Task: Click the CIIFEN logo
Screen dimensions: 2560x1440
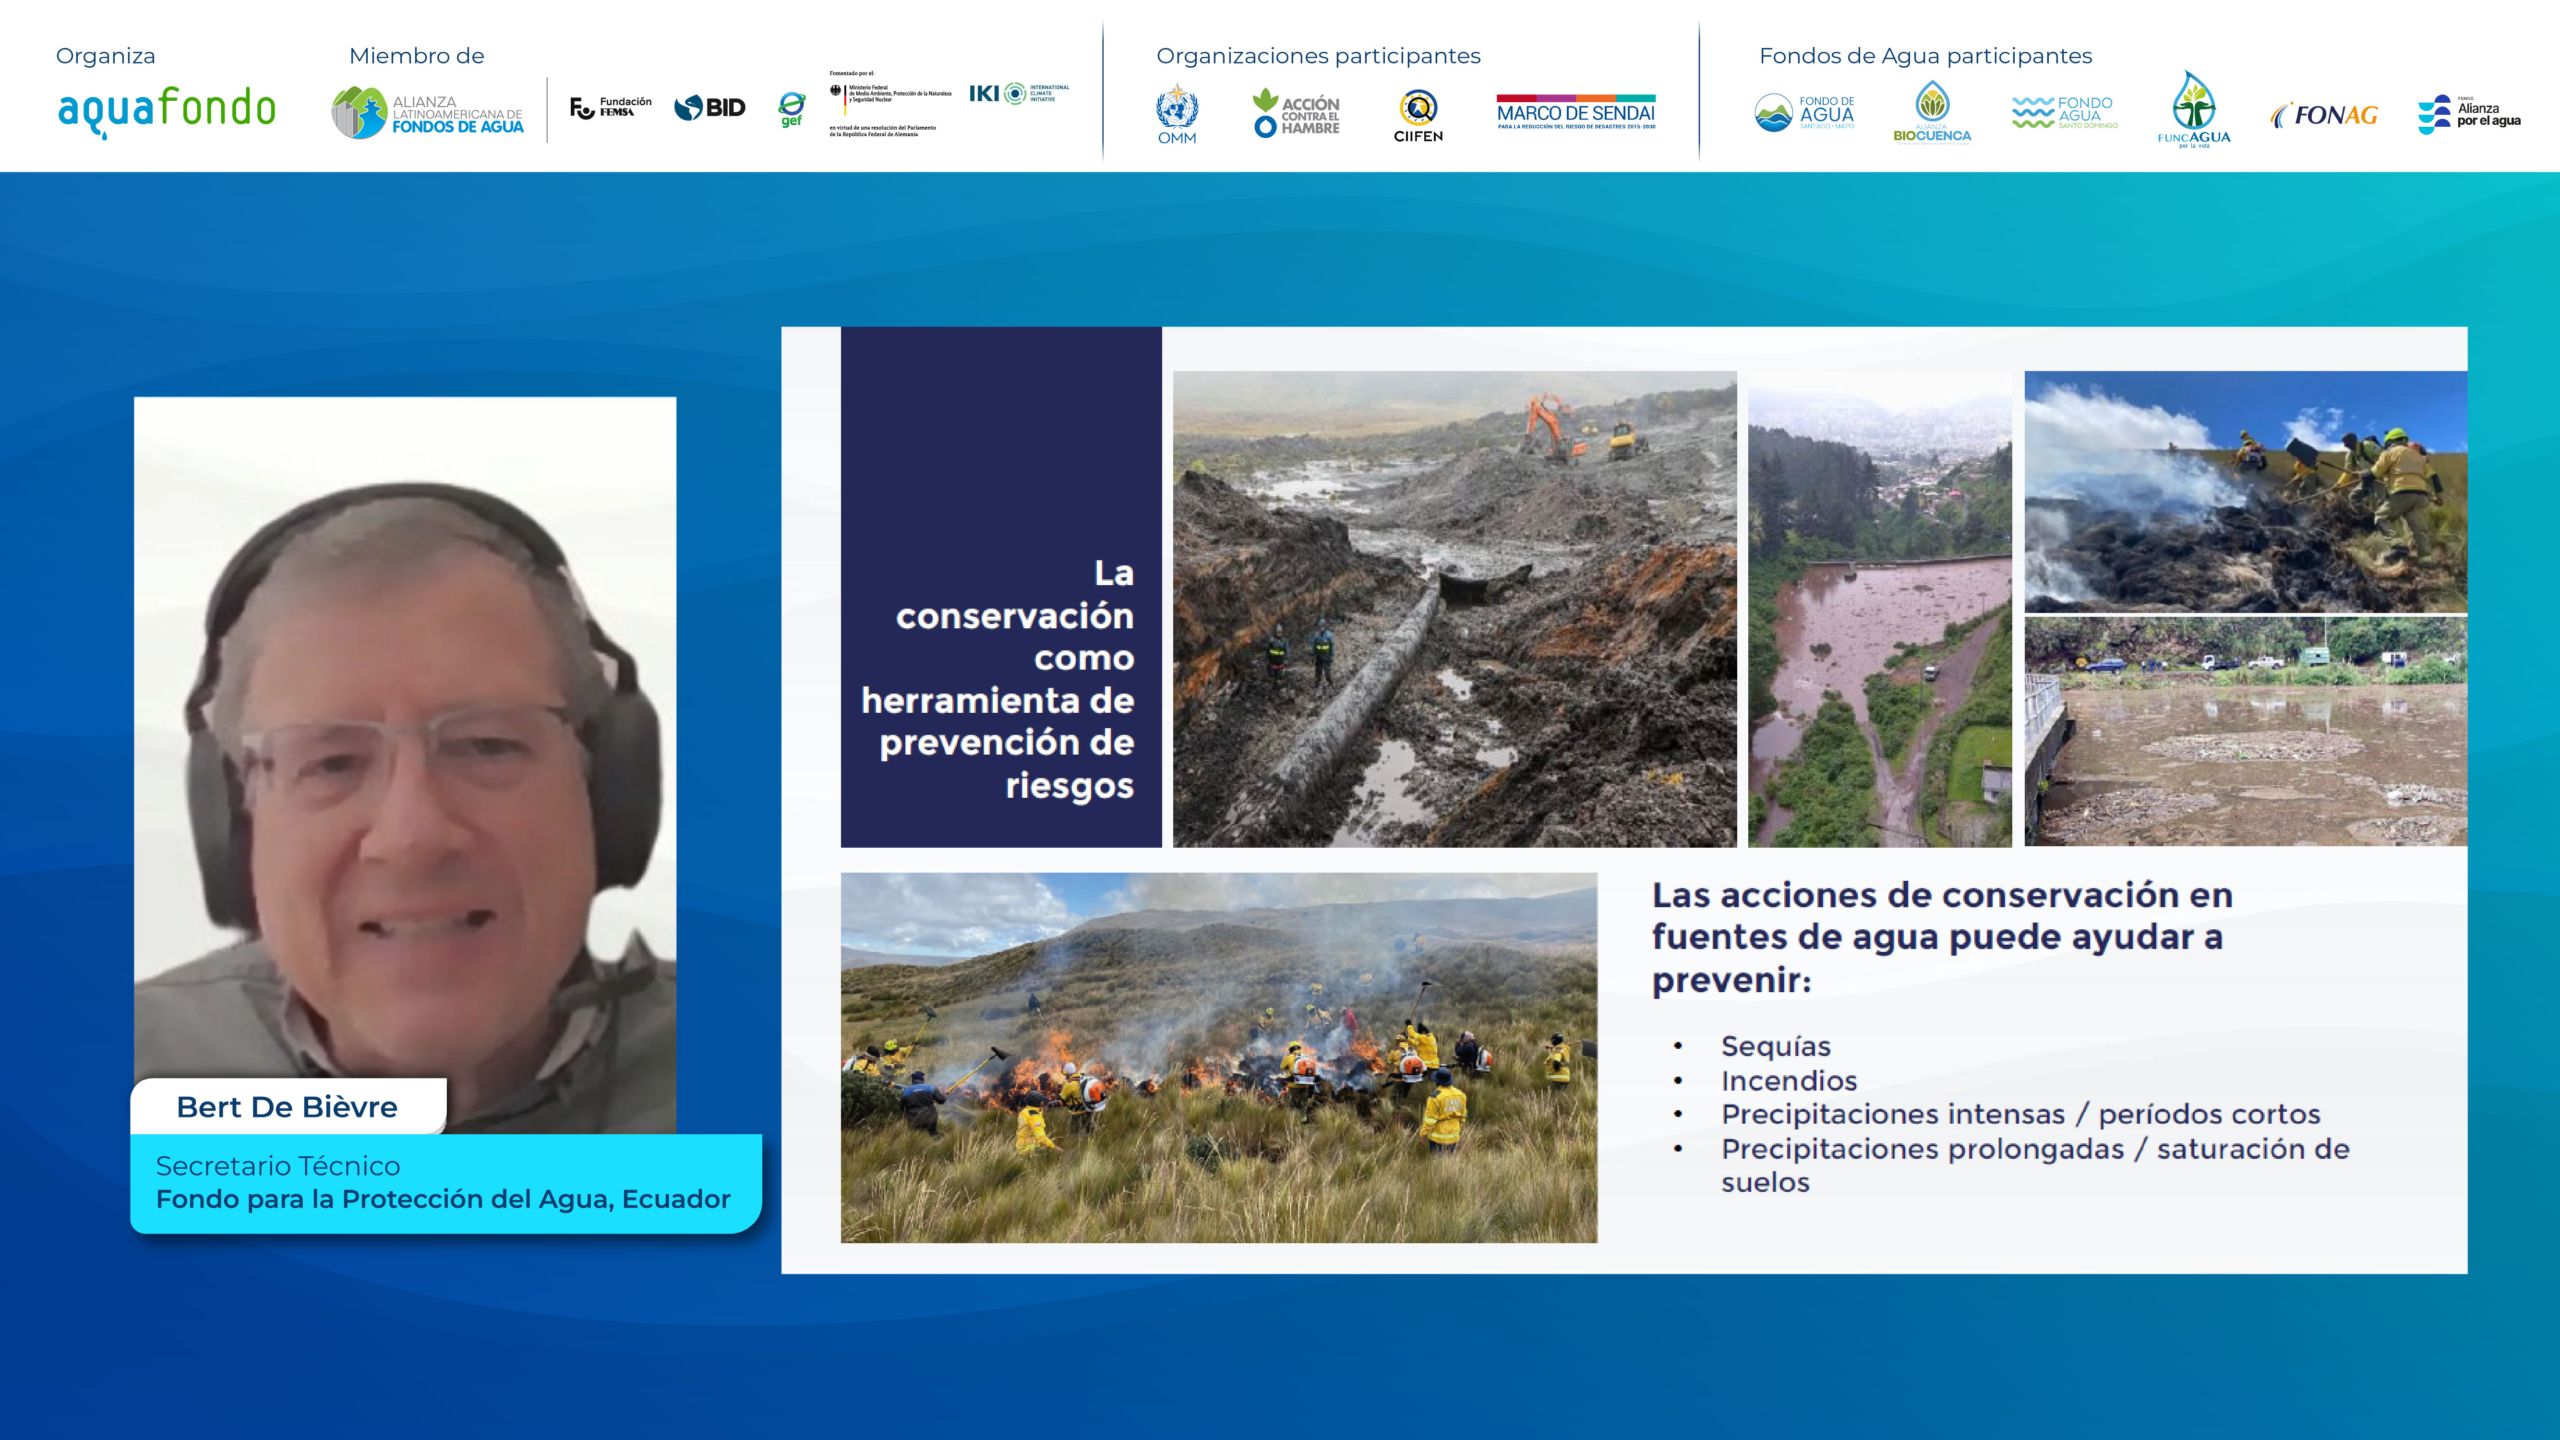Action: tap(1418, 116)
